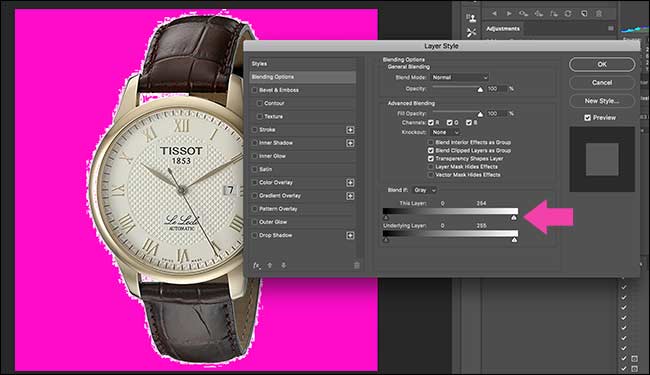Viewport: 650px width, 375px height.
Task: Open the Blend If Gray dropdown
Action: [424, 190]
